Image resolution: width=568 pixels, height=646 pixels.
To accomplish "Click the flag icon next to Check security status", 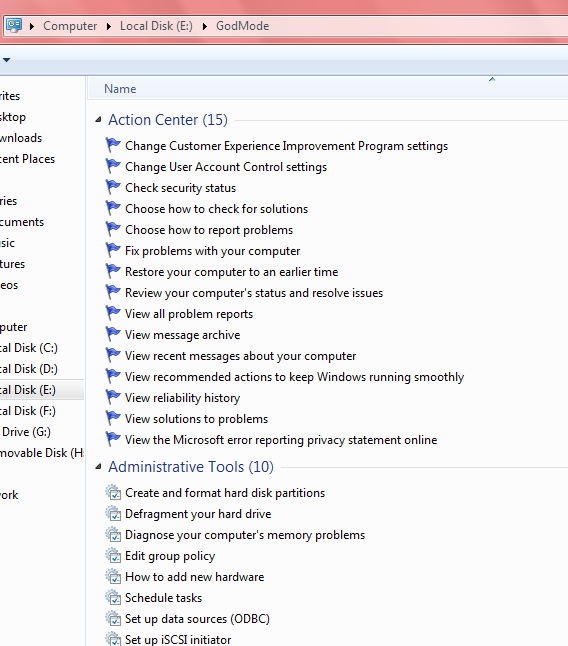I will (x=112, y=187).
